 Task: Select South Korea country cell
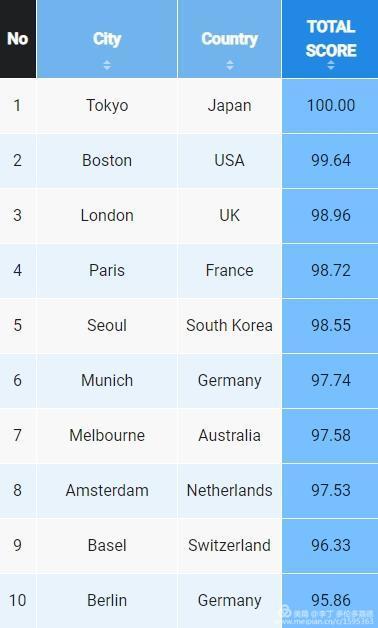pos(229,325)
